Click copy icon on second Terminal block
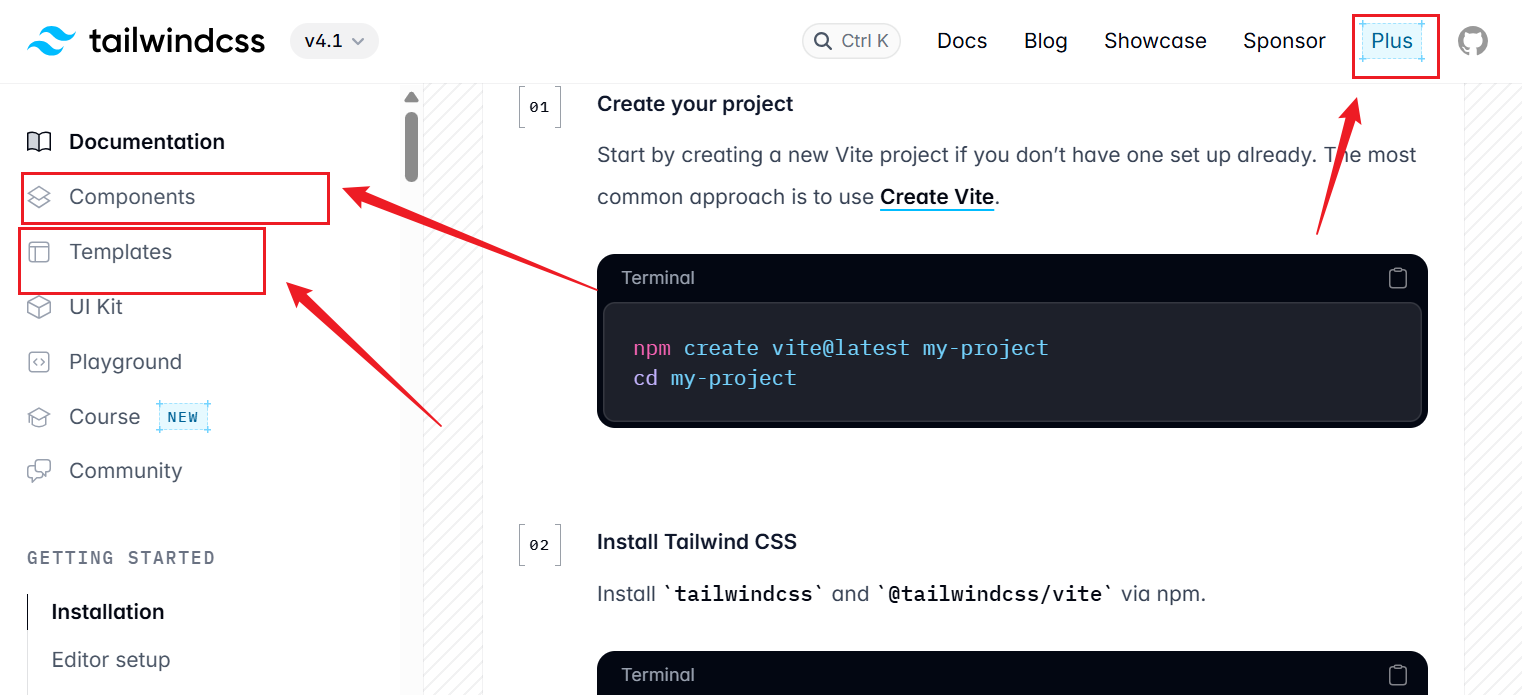This screenshot has width=1522, height=695. pos(1397,675)
